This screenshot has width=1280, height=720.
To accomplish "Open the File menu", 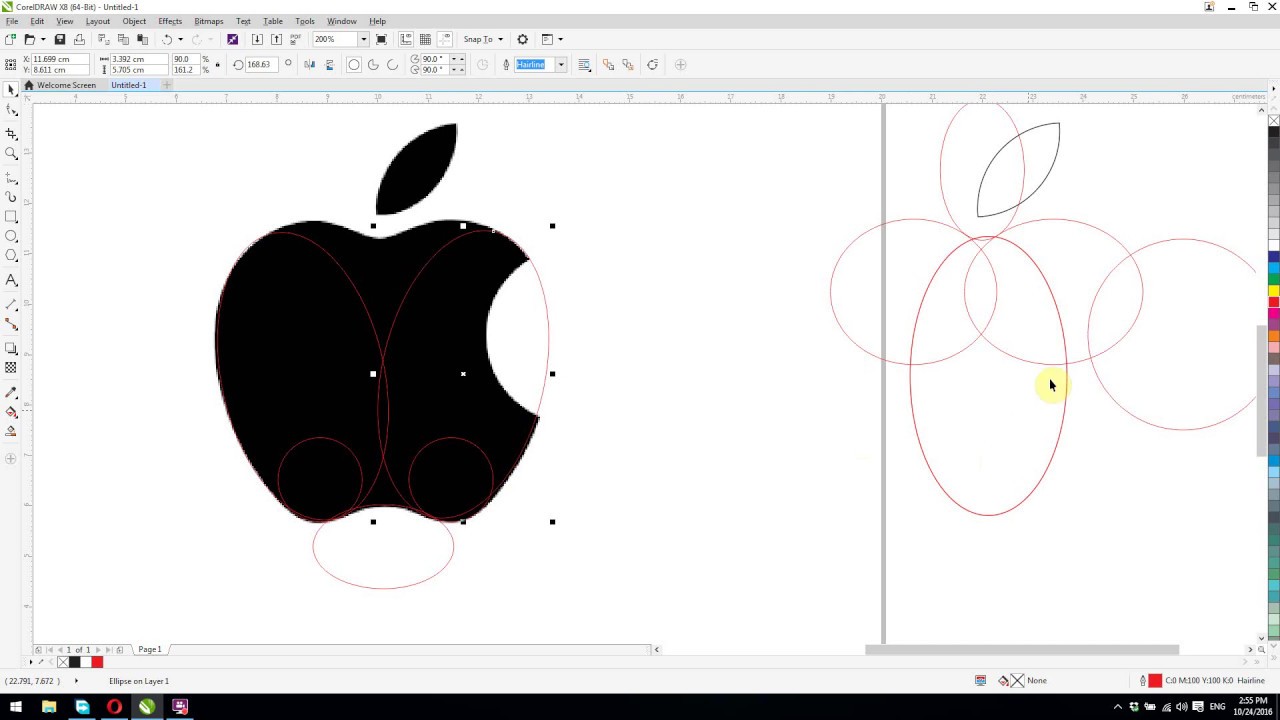I will pos(12,21).
